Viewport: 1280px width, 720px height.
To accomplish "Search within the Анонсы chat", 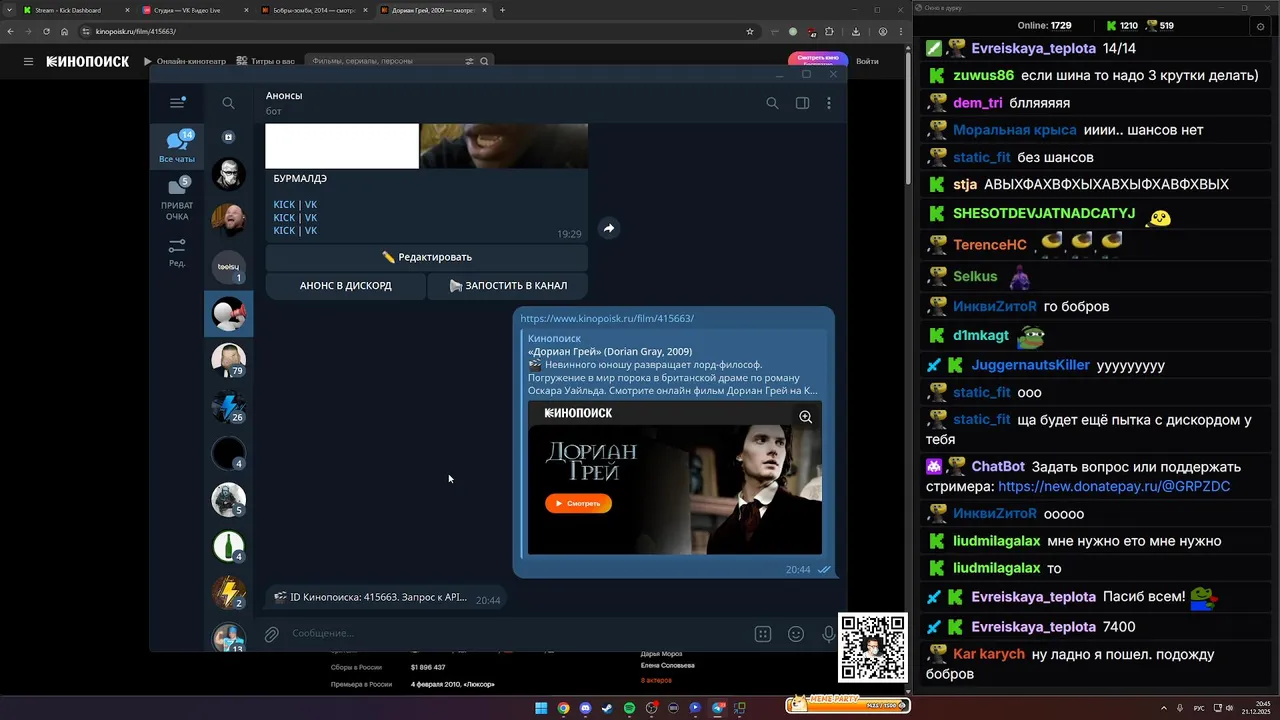I will 772,103.
